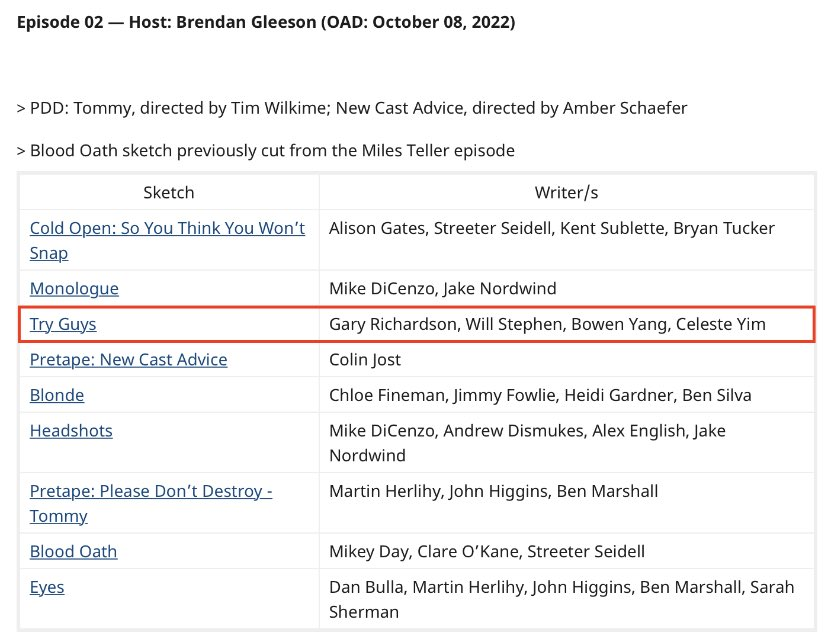The width and height of the screenshot is (828, 643).
Task: Select the Colin Jost writer cell
Action: click(567, 360)
